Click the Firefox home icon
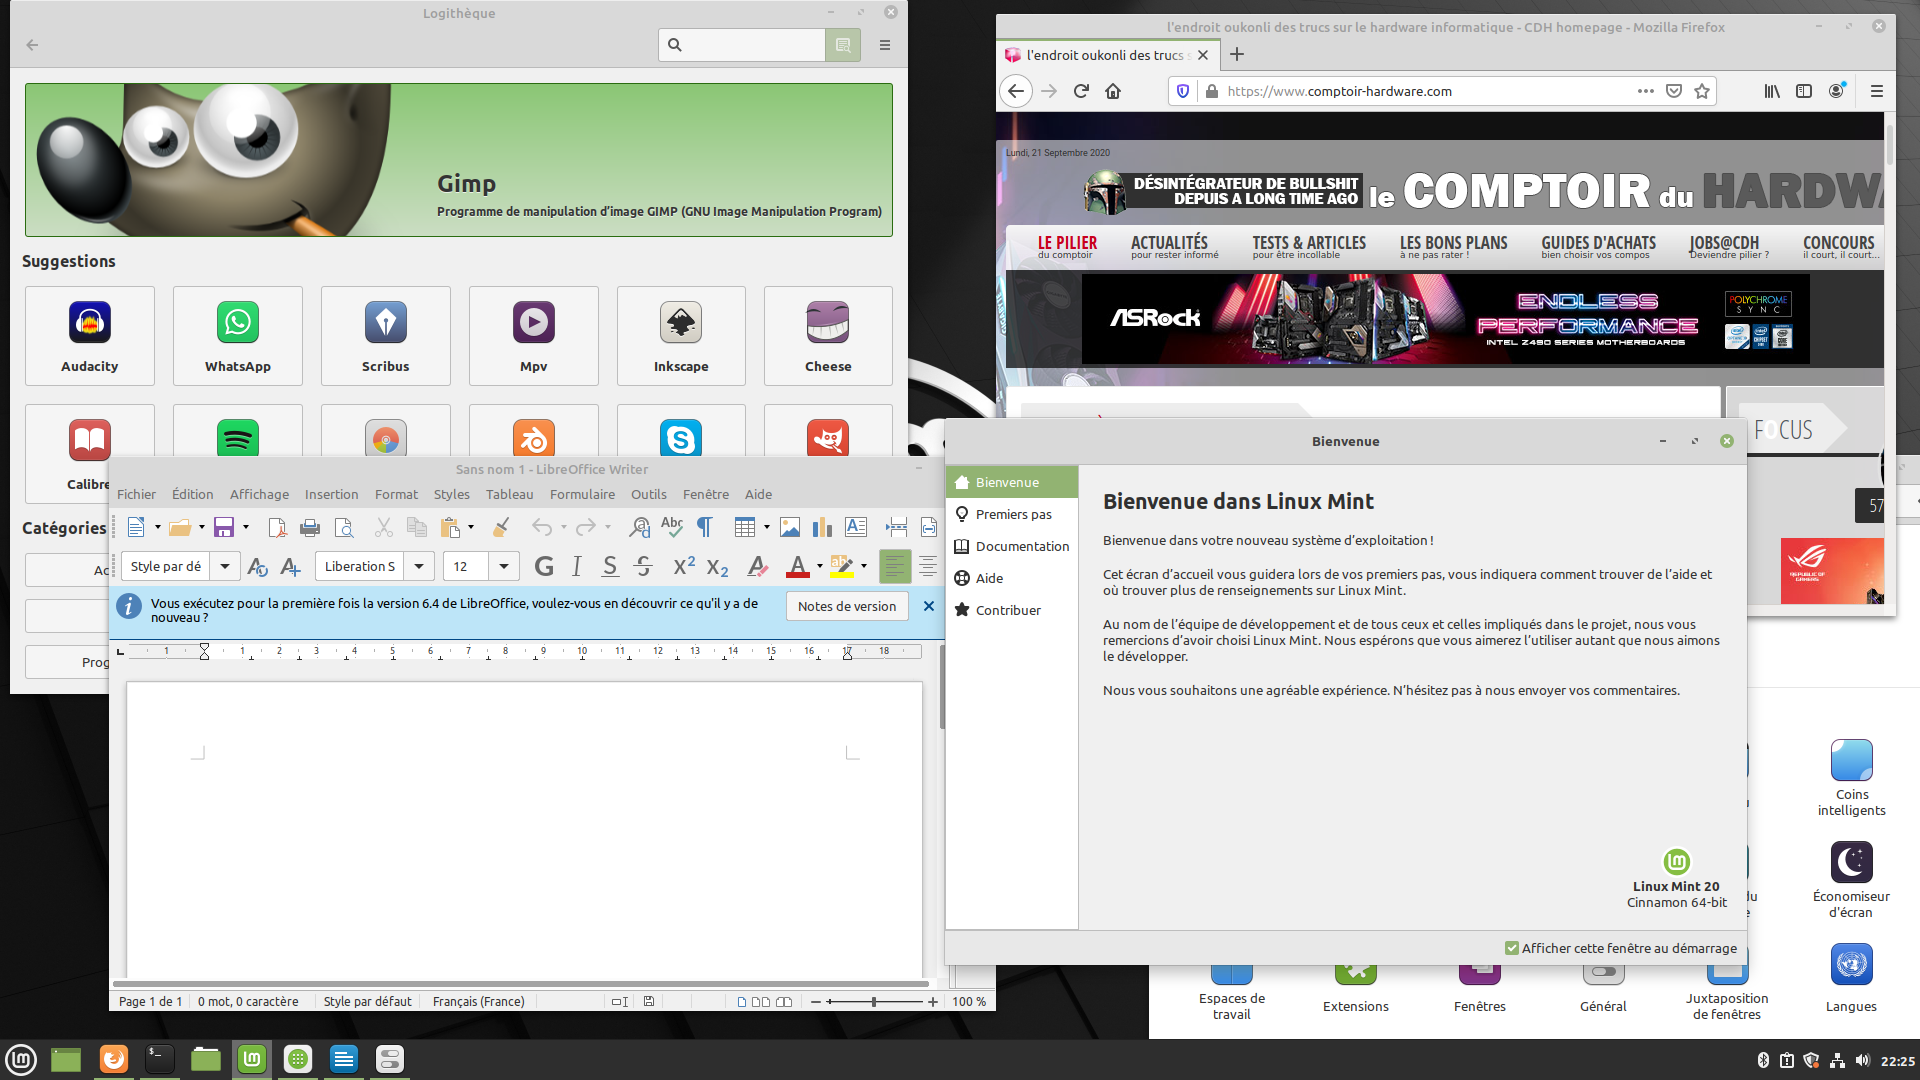 click(1113, 91)
